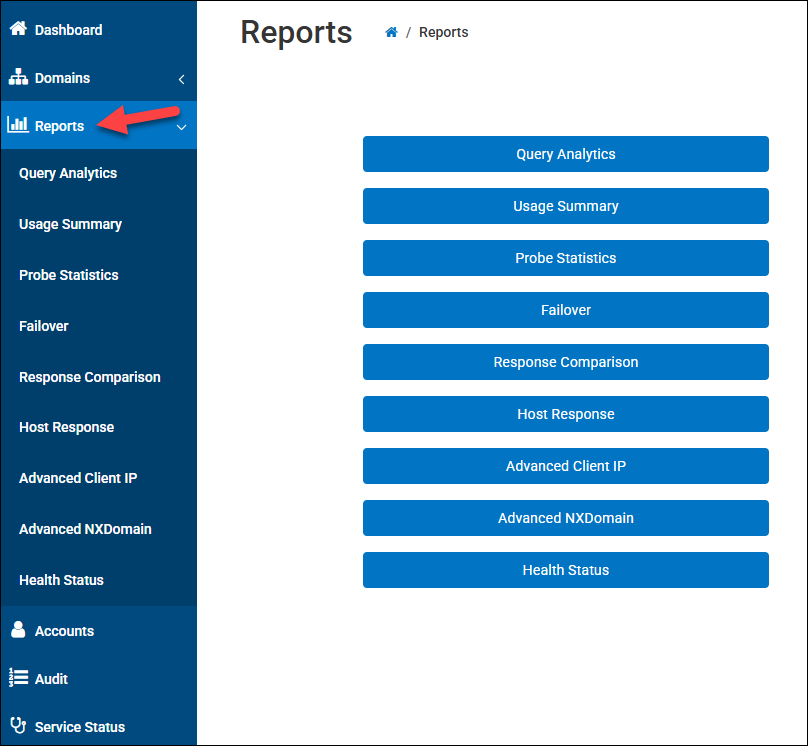Collapse the Reports menu chevron
808x746 pixels.
(181, 127)
